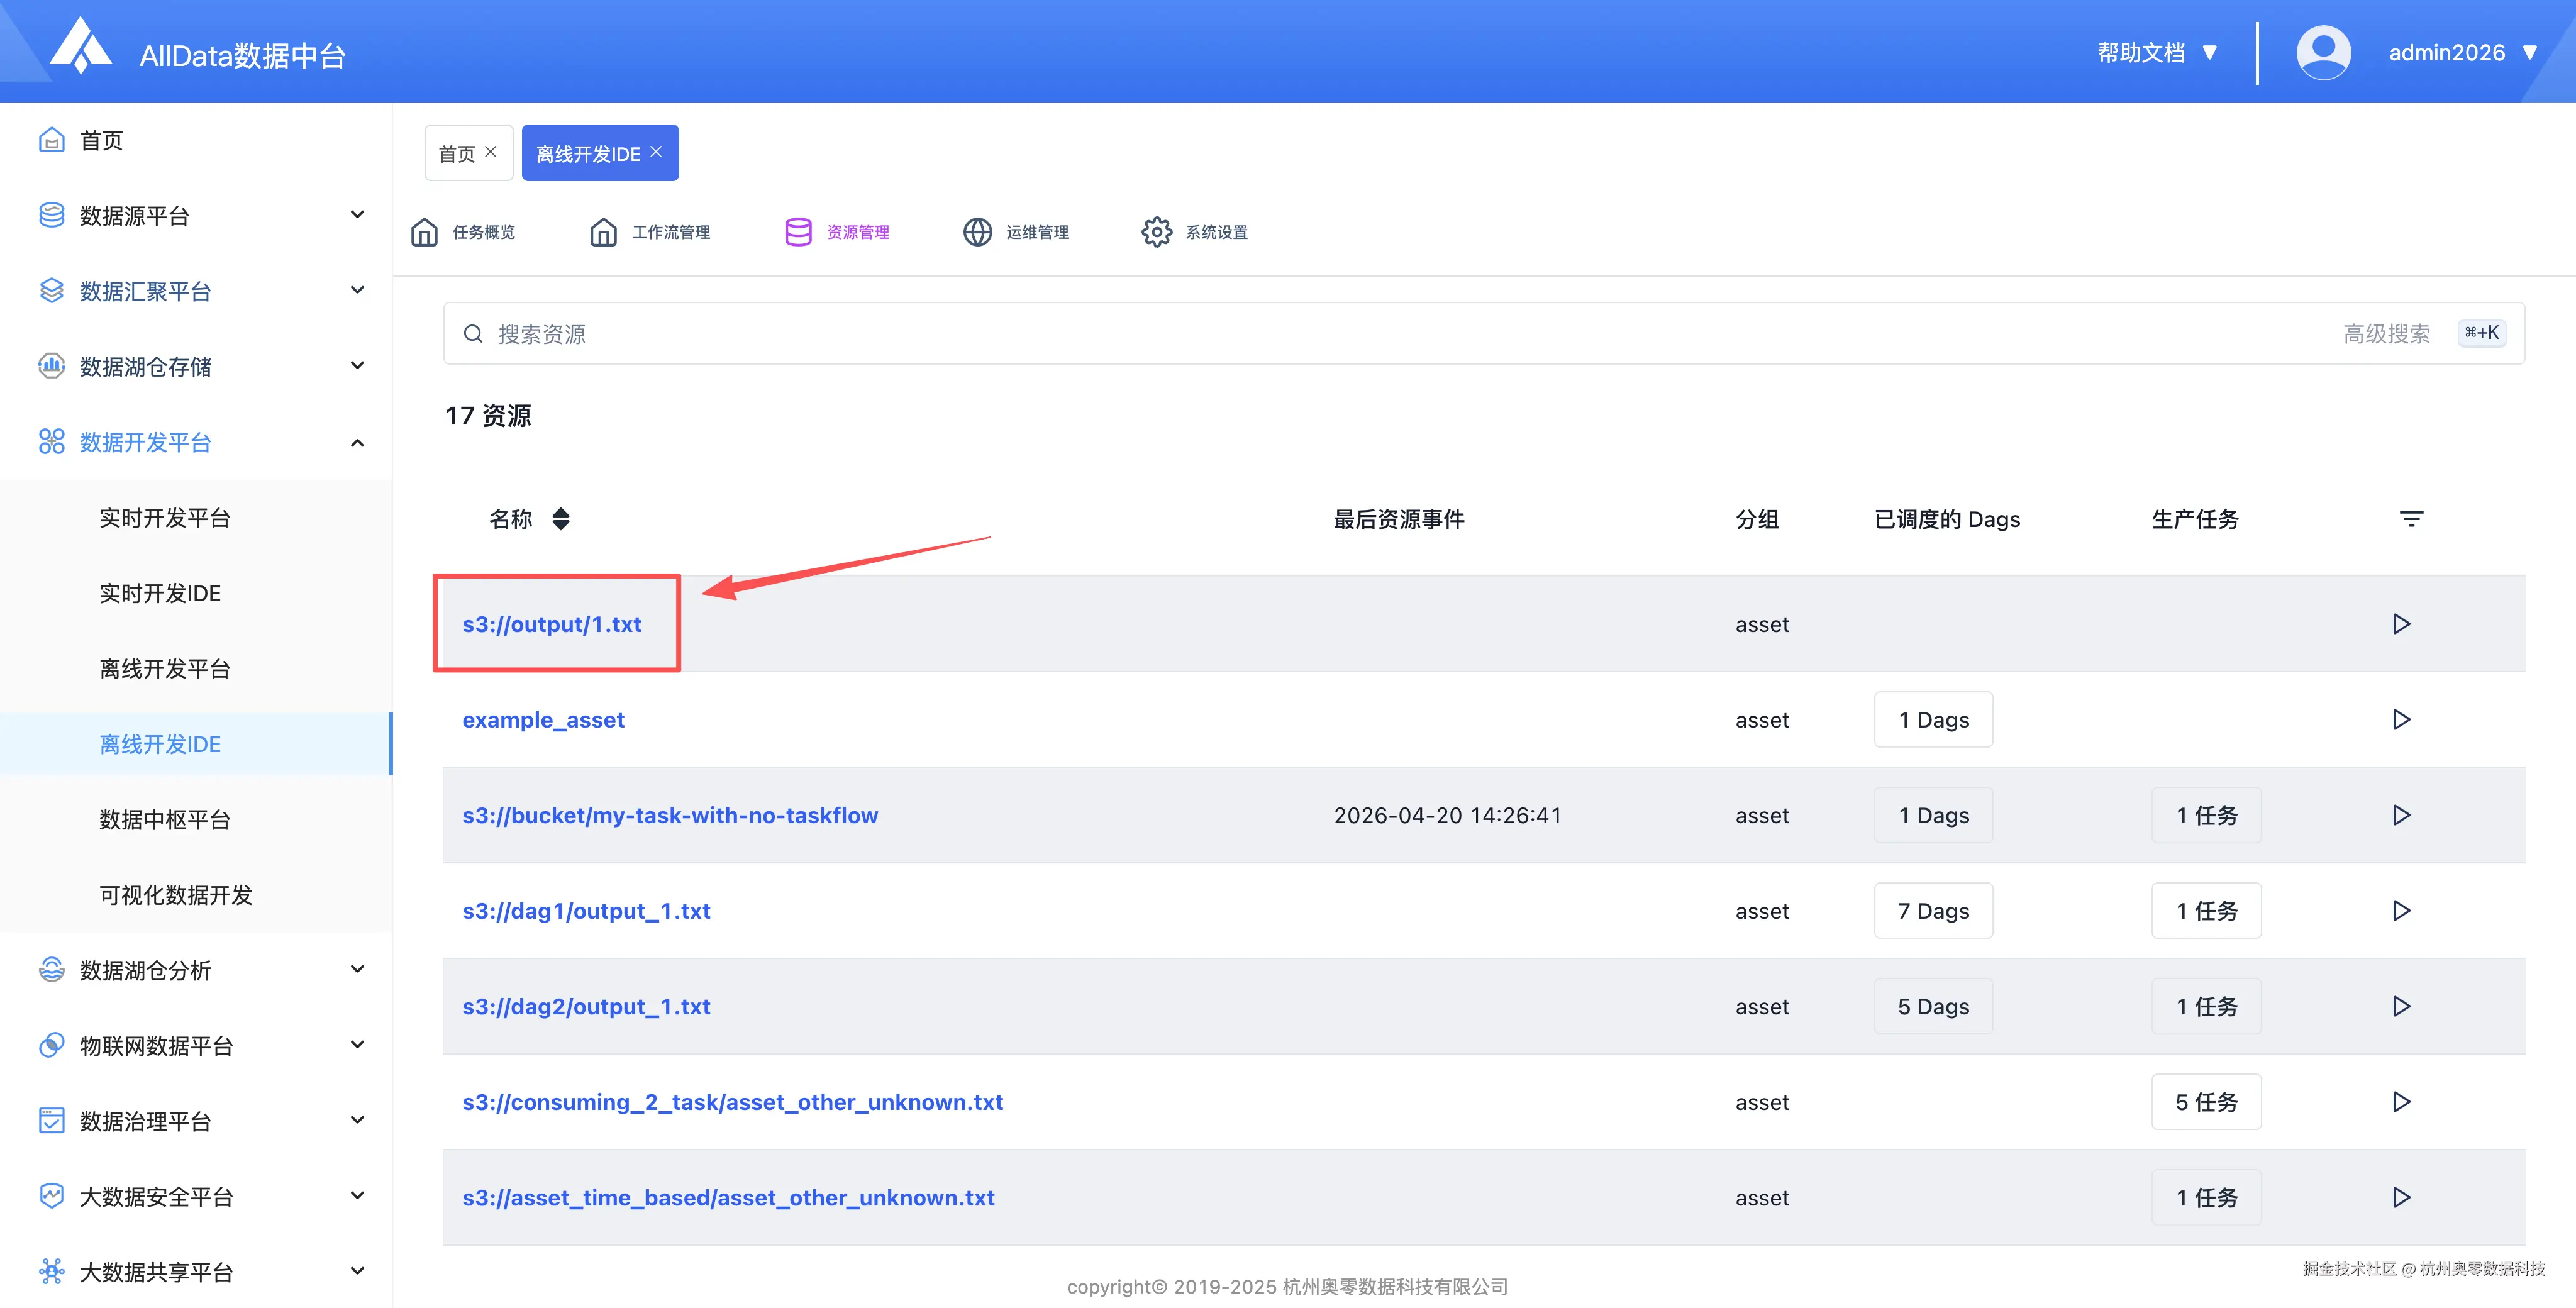Viewport: 2576px width, 1308px height.
Task: Select 实时开发IDE in sidebar
Action: (x=160, y=594)
